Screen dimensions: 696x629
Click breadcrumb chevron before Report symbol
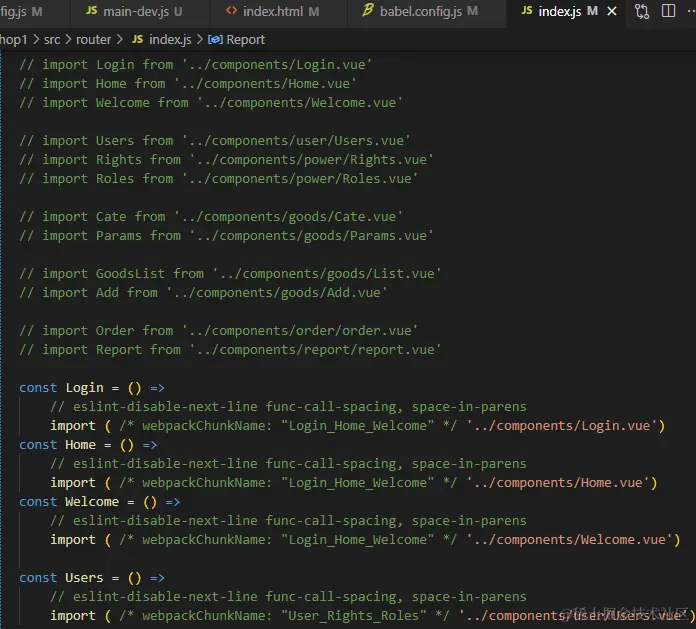coord(200,40)
